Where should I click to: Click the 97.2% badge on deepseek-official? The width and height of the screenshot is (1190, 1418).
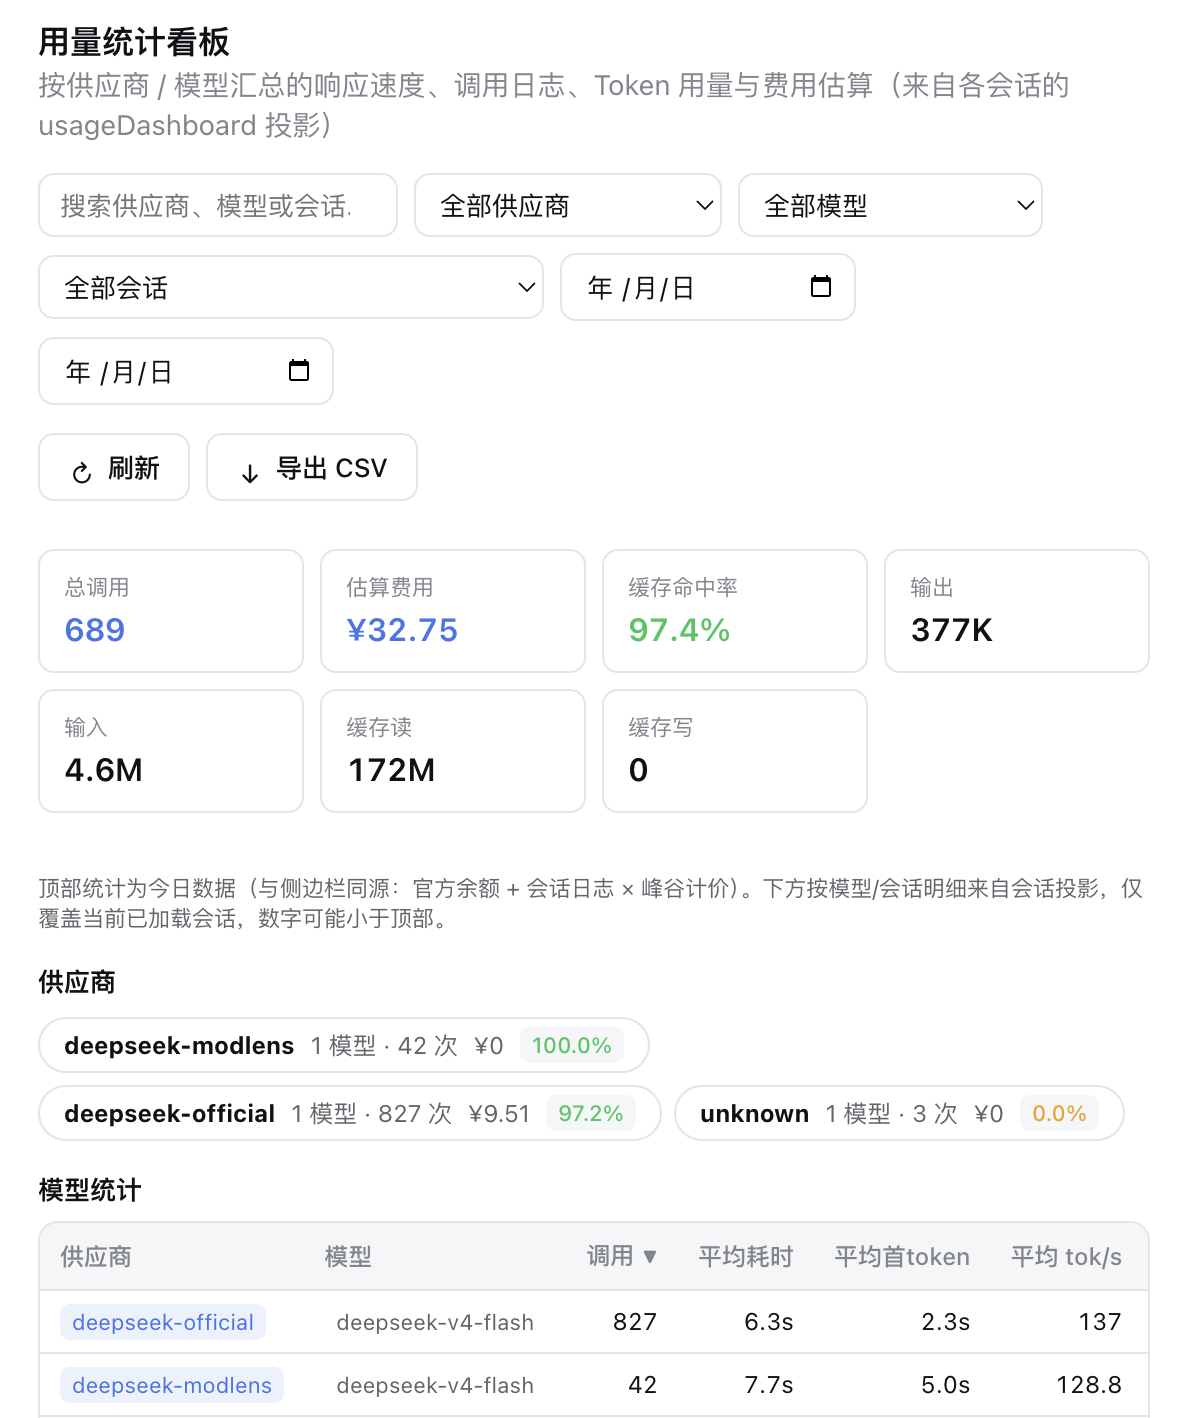point(591,1113)
